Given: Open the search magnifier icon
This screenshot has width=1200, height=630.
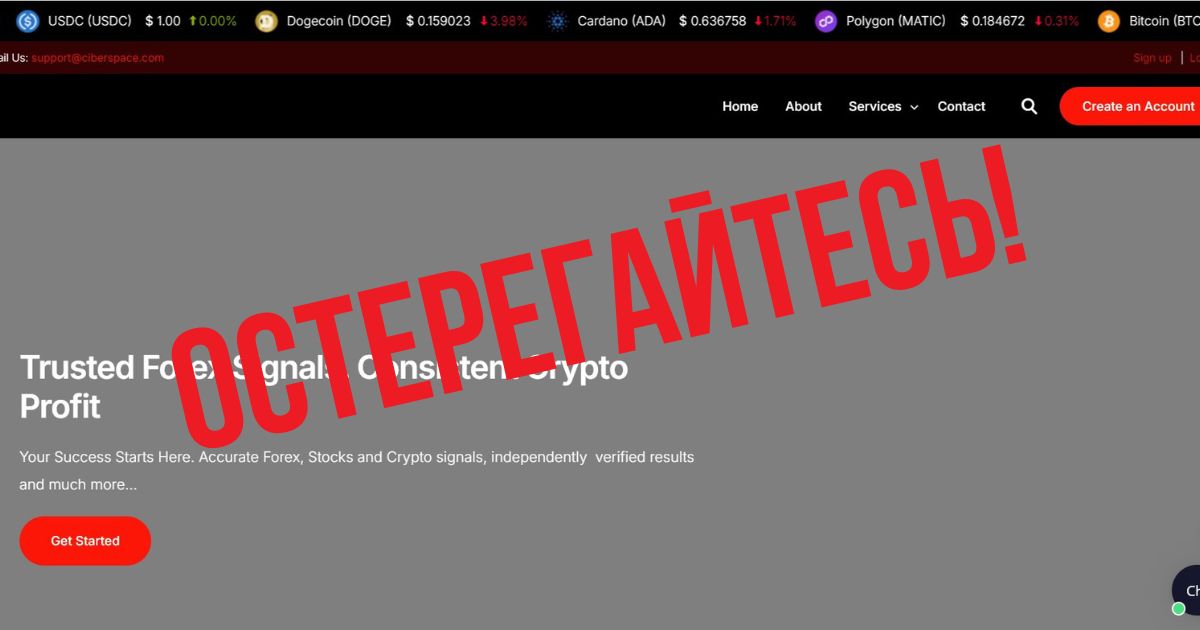Looking at the screenshot, I should click(x=1029, y=106).
